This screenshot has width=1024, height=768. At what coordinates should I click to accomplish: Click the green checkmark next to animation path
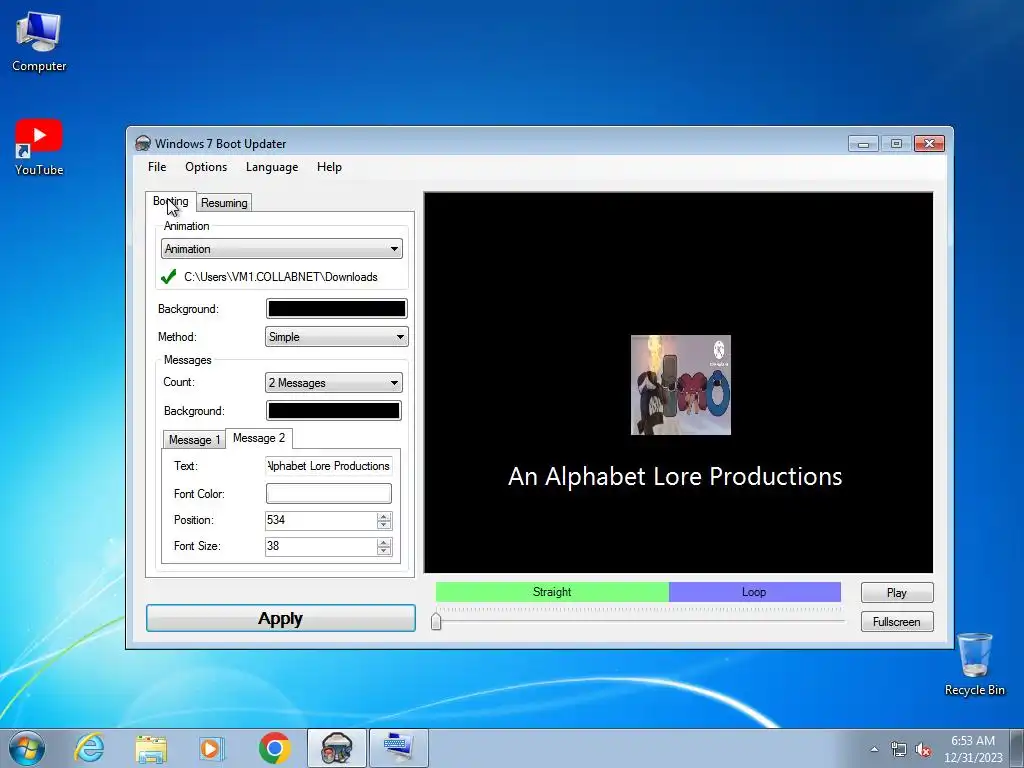coord(168,276)
